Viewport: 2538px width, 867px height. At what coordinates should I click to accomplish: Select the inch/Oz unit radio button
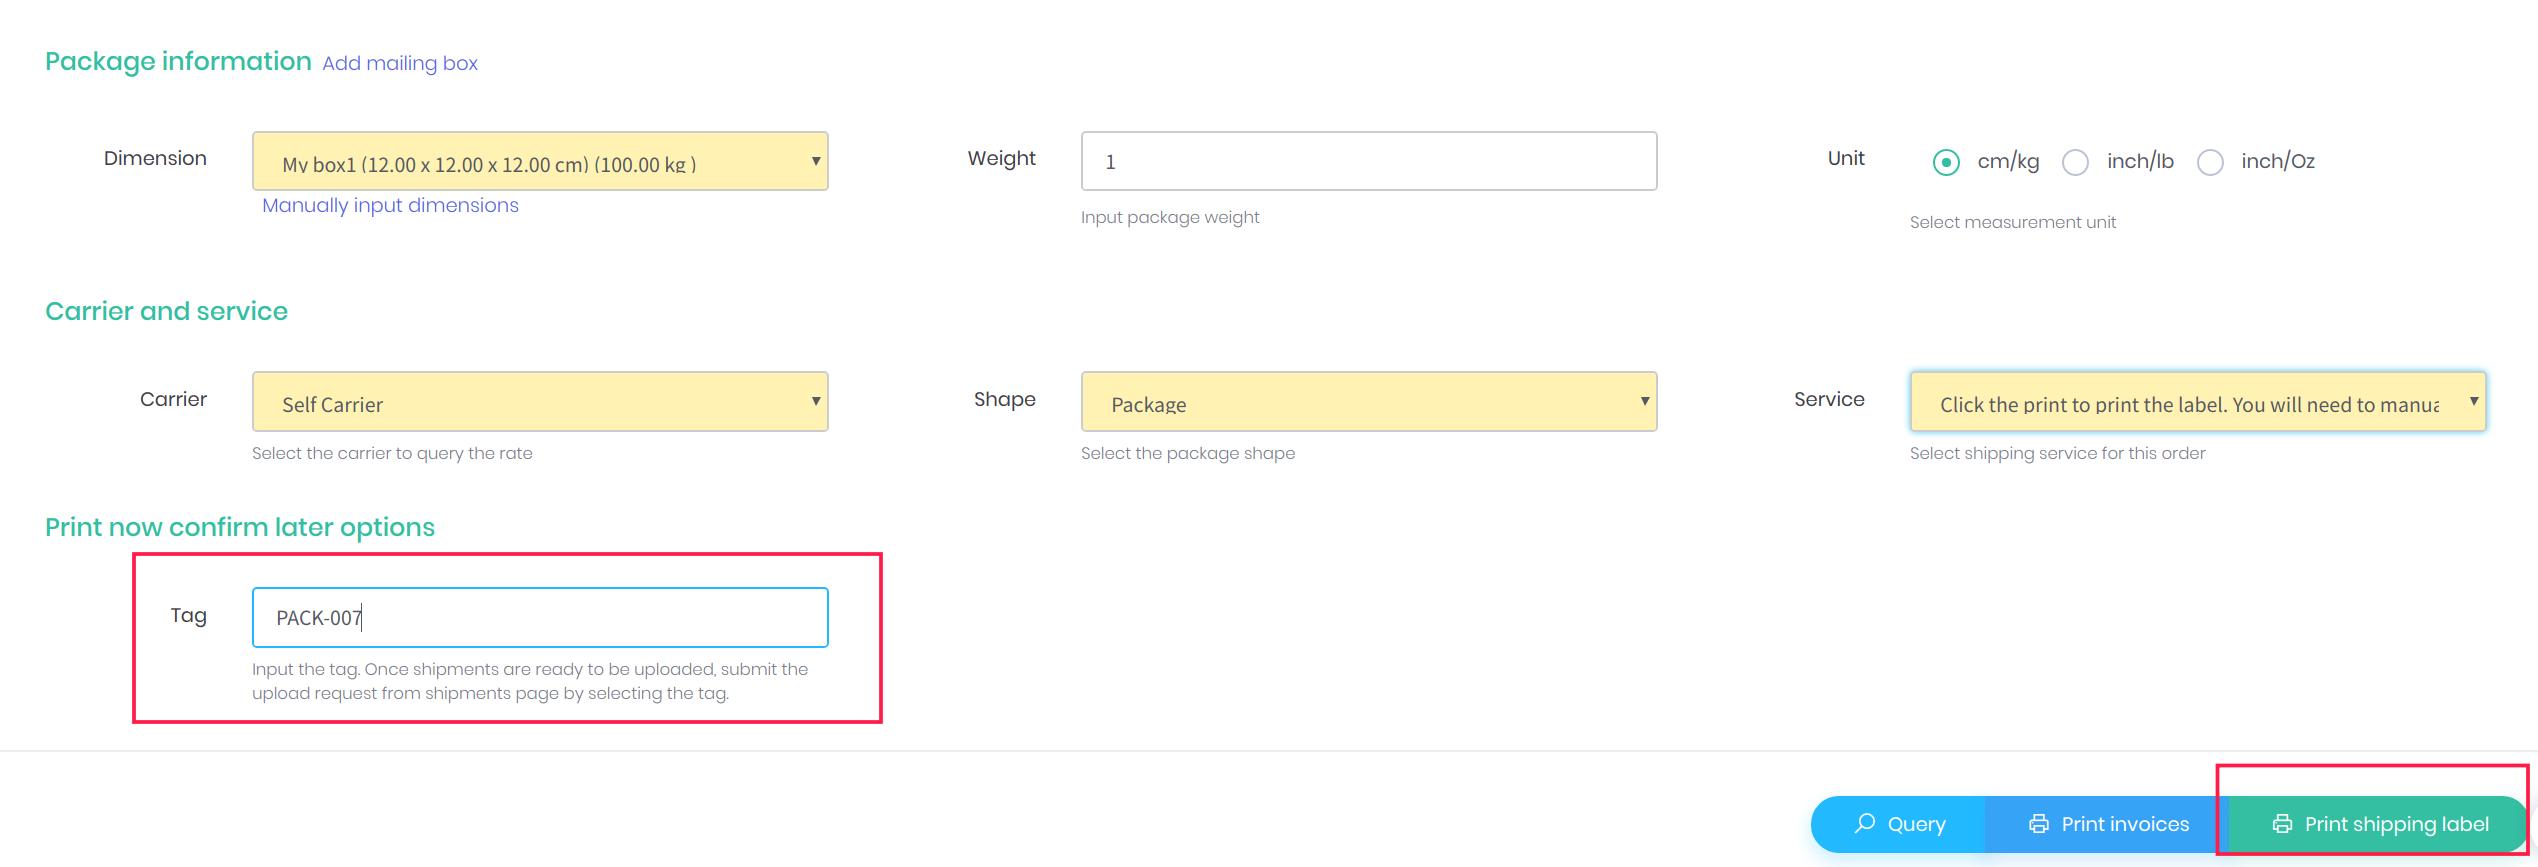2210,162
